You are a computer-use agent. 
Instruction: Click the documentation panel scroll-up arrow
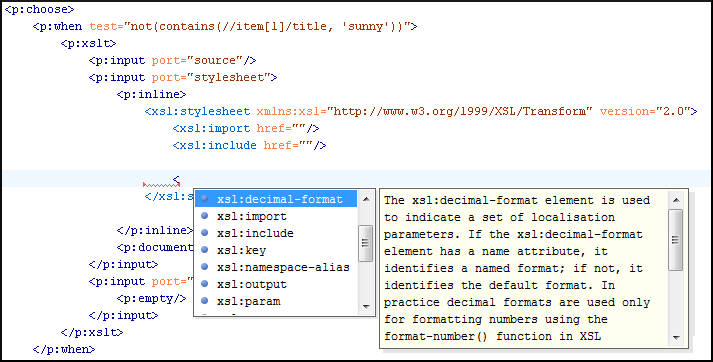point(676,200)
